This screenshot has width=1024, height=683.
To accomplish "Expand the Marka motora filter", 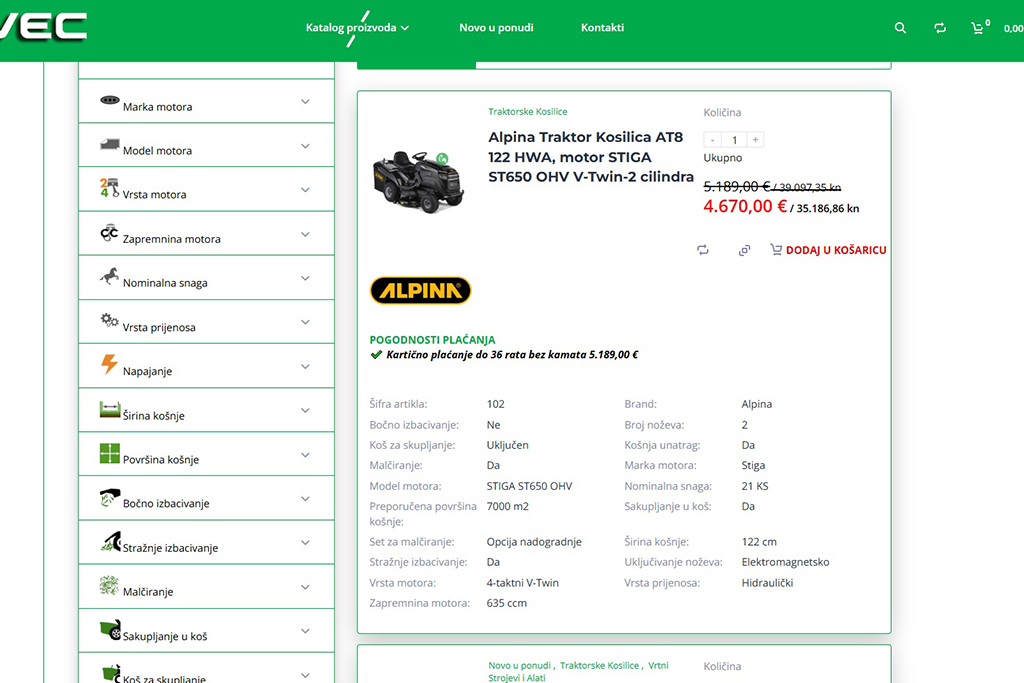I will 305,102.
